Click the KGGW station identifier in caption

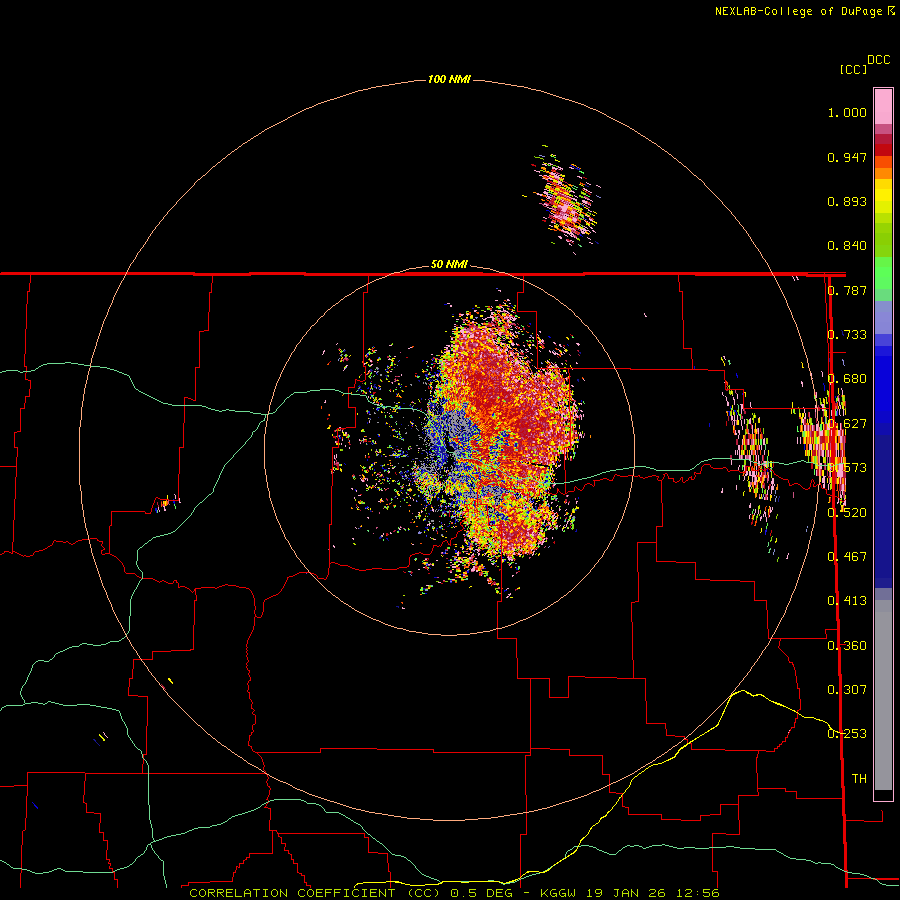click(x=559, y=893)
